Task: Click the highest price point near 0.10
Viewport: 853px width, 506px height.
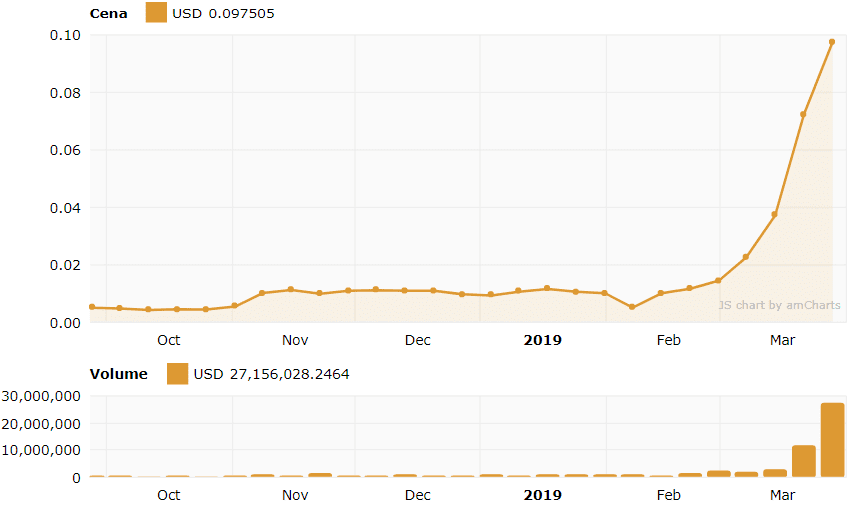Action: (832, 42)
